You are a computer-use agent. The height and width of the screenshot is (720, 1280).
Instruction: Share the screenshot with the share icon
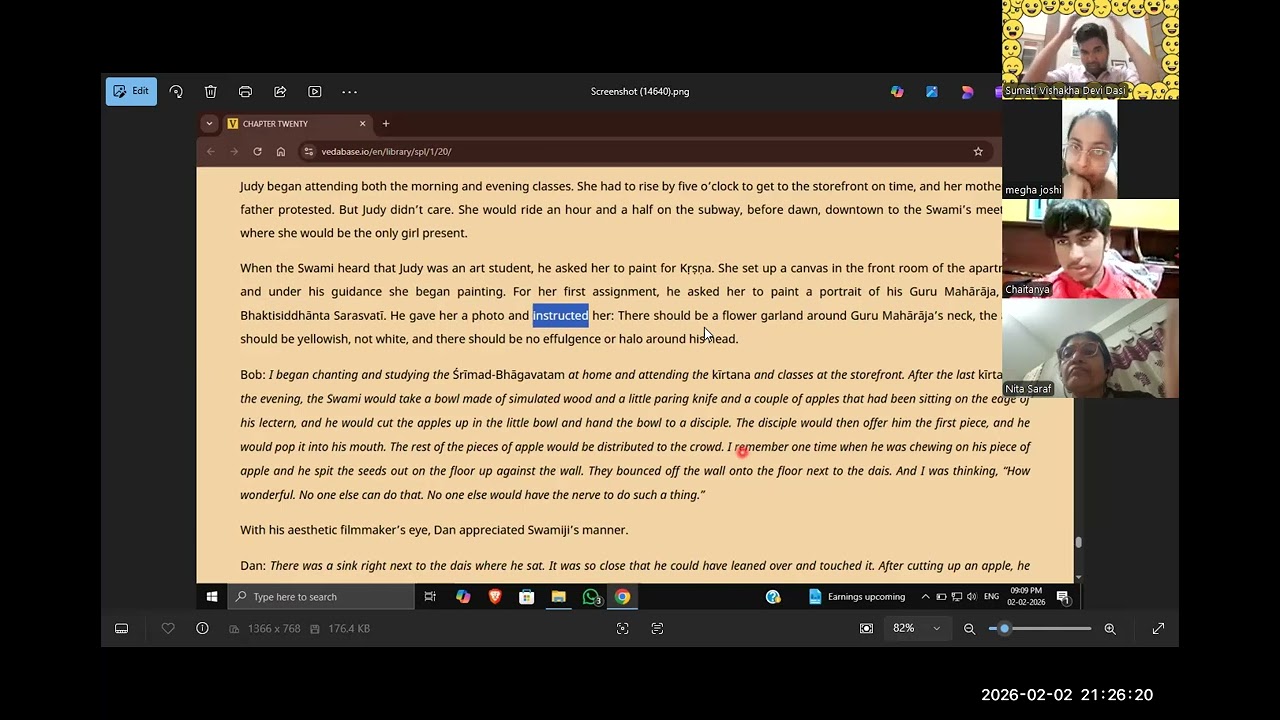(280, 92)
